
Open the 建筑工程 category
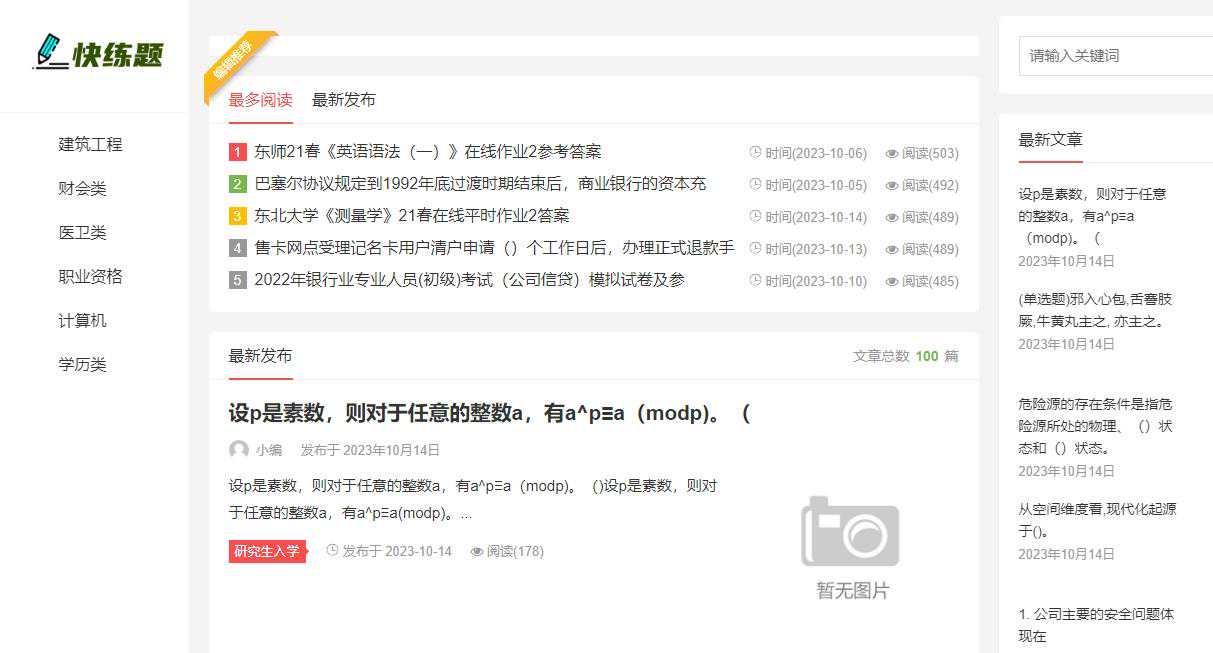(x=92, y=144)
